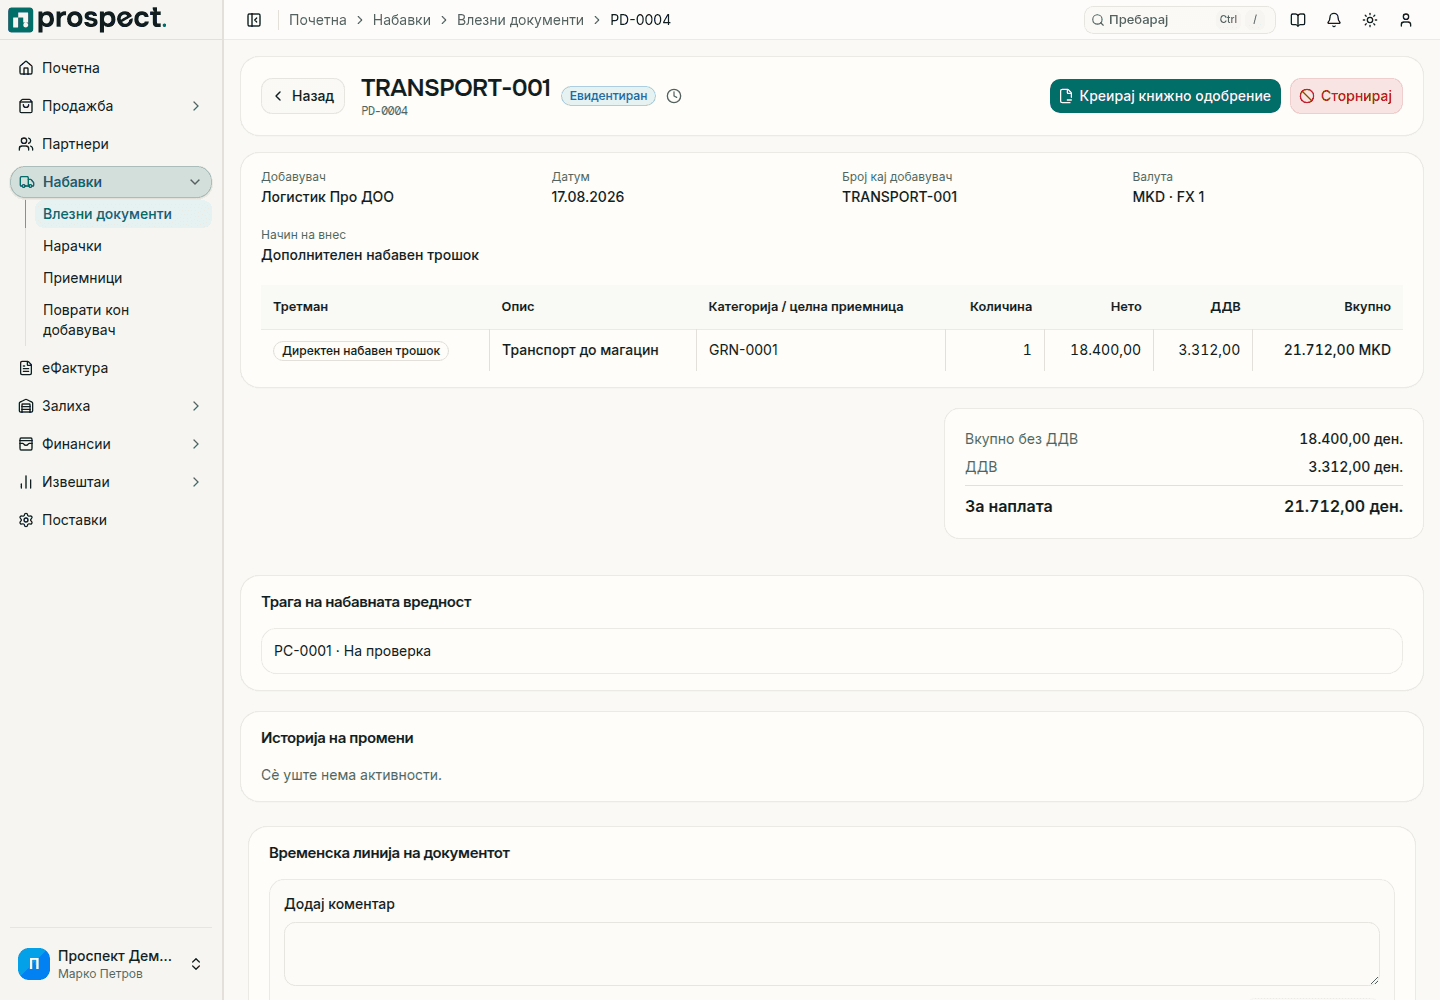Screen dimensions: 1440x1000
Task: Switch theme with the sun icon
Action: click(x=1370, y=20)
